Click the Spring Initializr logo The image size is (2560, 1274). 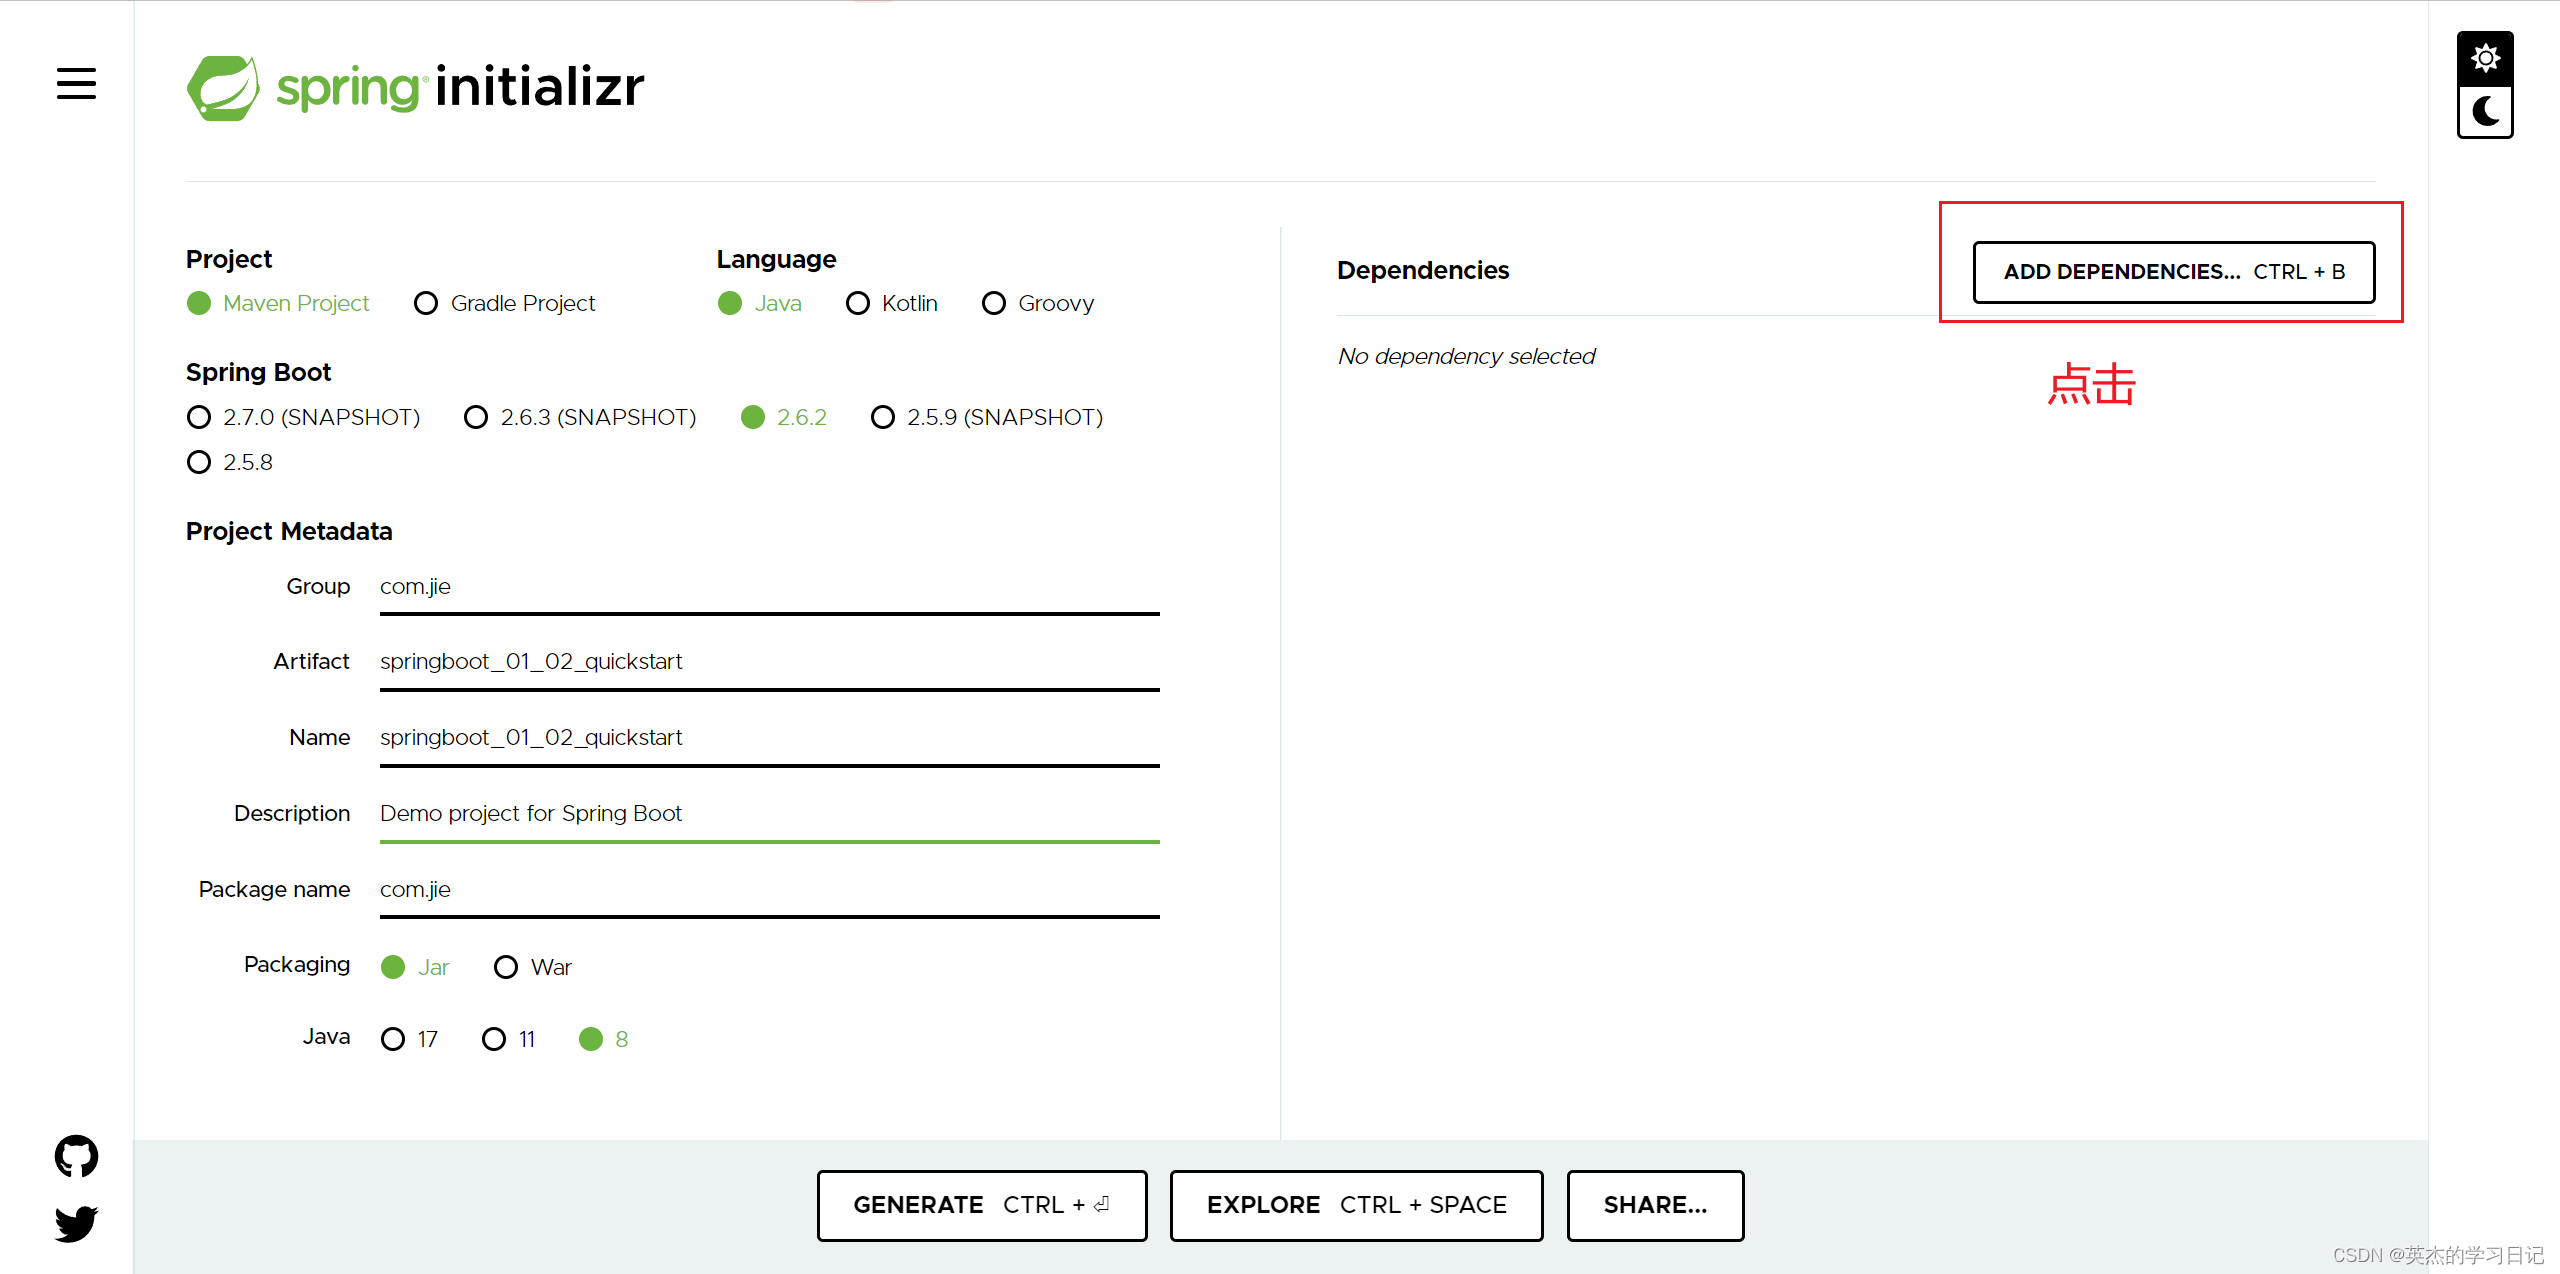[415, 87]
